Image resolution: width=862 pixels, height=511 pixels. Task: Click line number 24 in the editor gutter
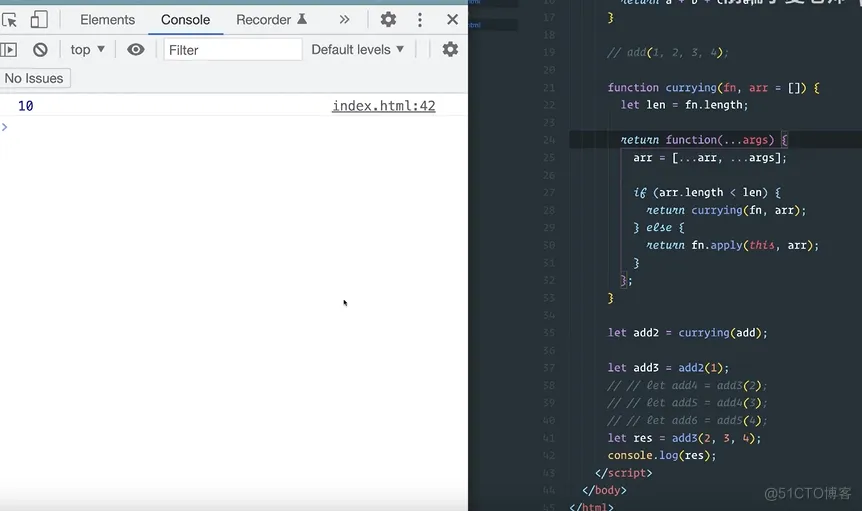tap(549, 140)
